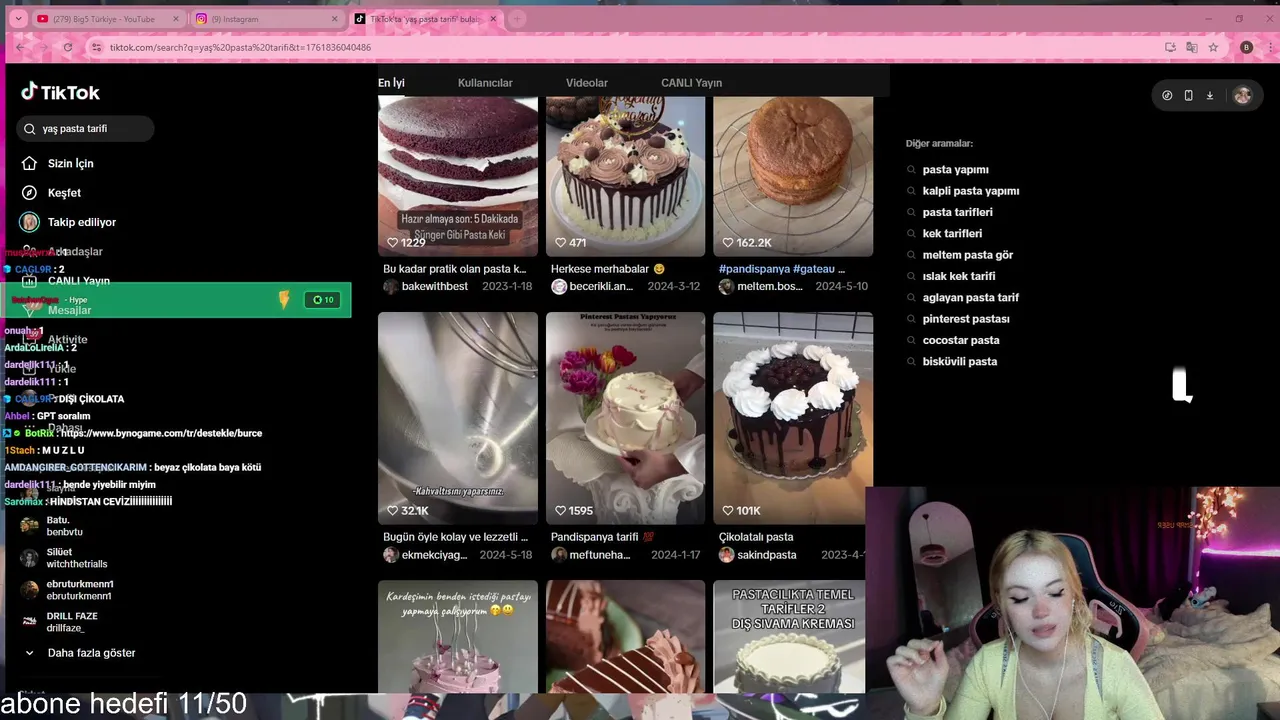Open the Çikolatalı pasta video with 101K likes
1280x720 pixels.
click(x=793, y=418)
